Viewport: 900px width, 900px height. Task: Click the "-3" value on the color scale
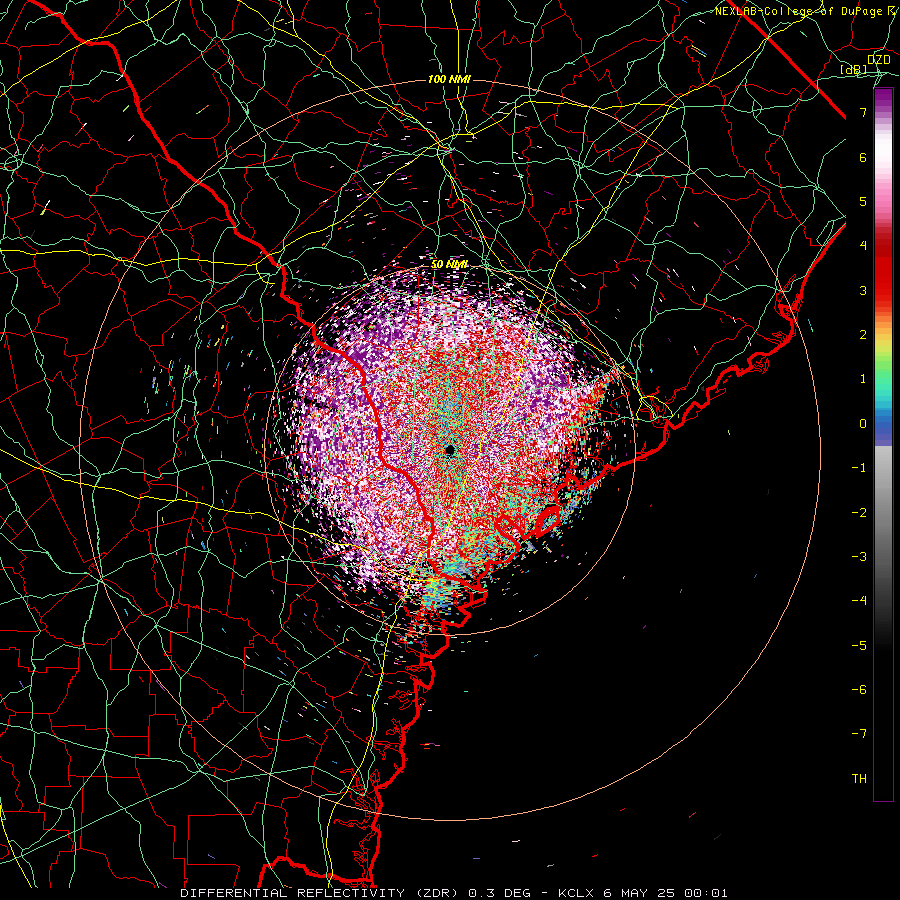click(x=859, y=557)
